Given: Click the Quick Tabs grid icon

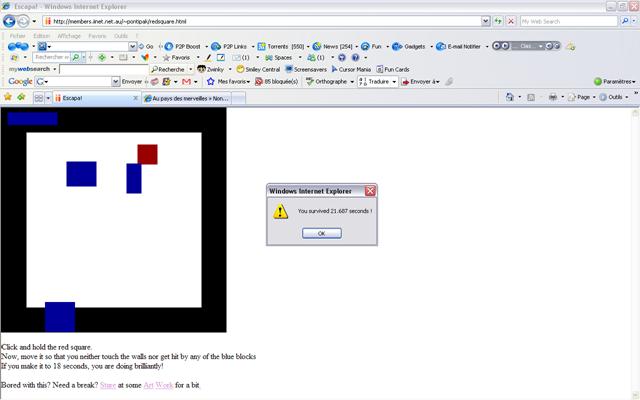Looking at the screenshot, I should (38, 98).
